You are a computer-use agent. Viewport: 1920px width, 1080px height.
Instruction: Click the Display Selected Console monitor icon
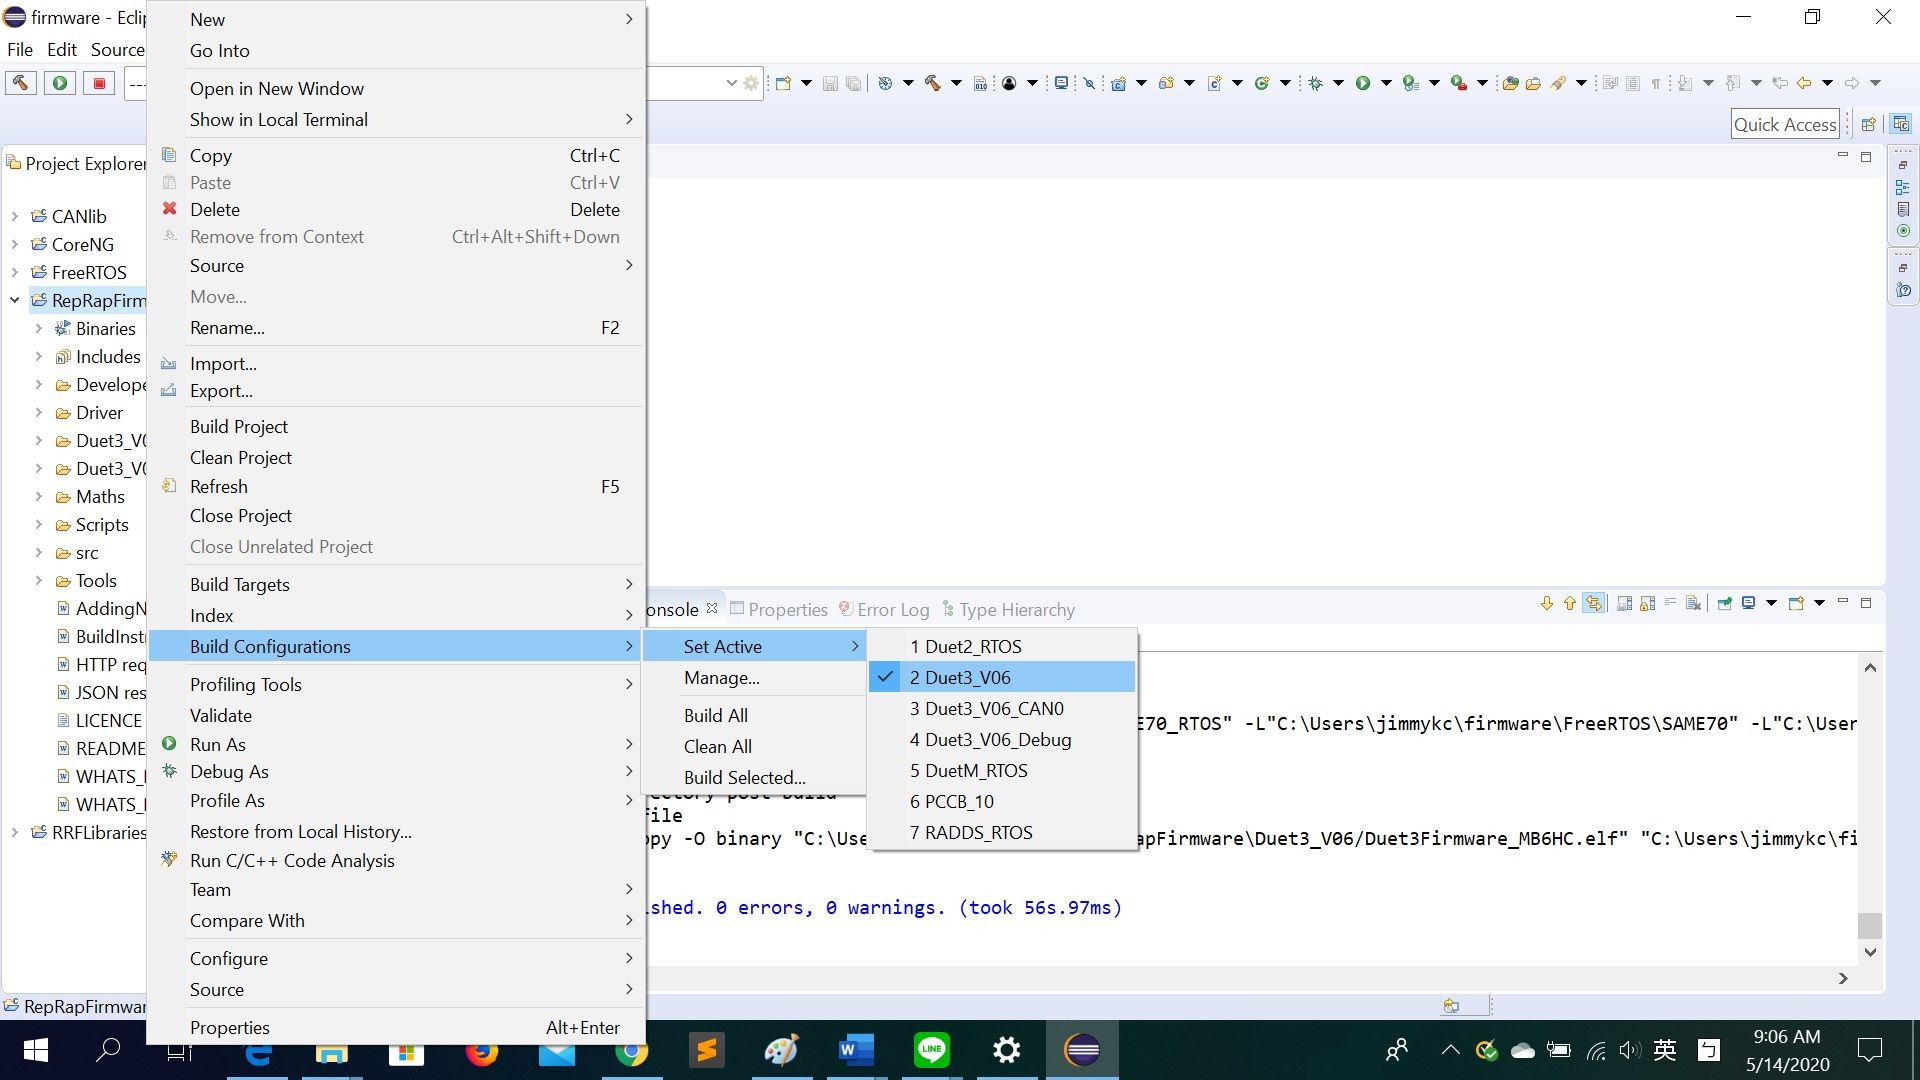coord(1749,603)
